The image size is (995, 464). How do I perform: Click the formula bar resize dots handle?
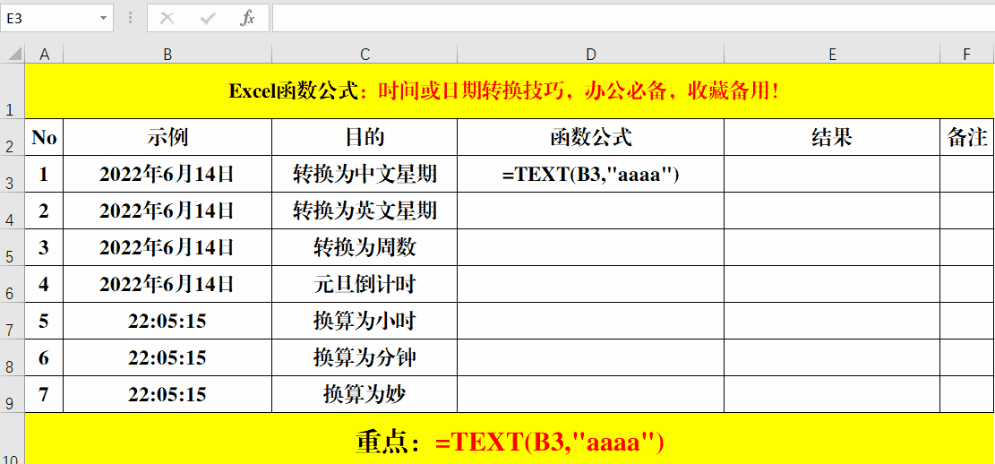pyautogui.click(x=130, y=18)
